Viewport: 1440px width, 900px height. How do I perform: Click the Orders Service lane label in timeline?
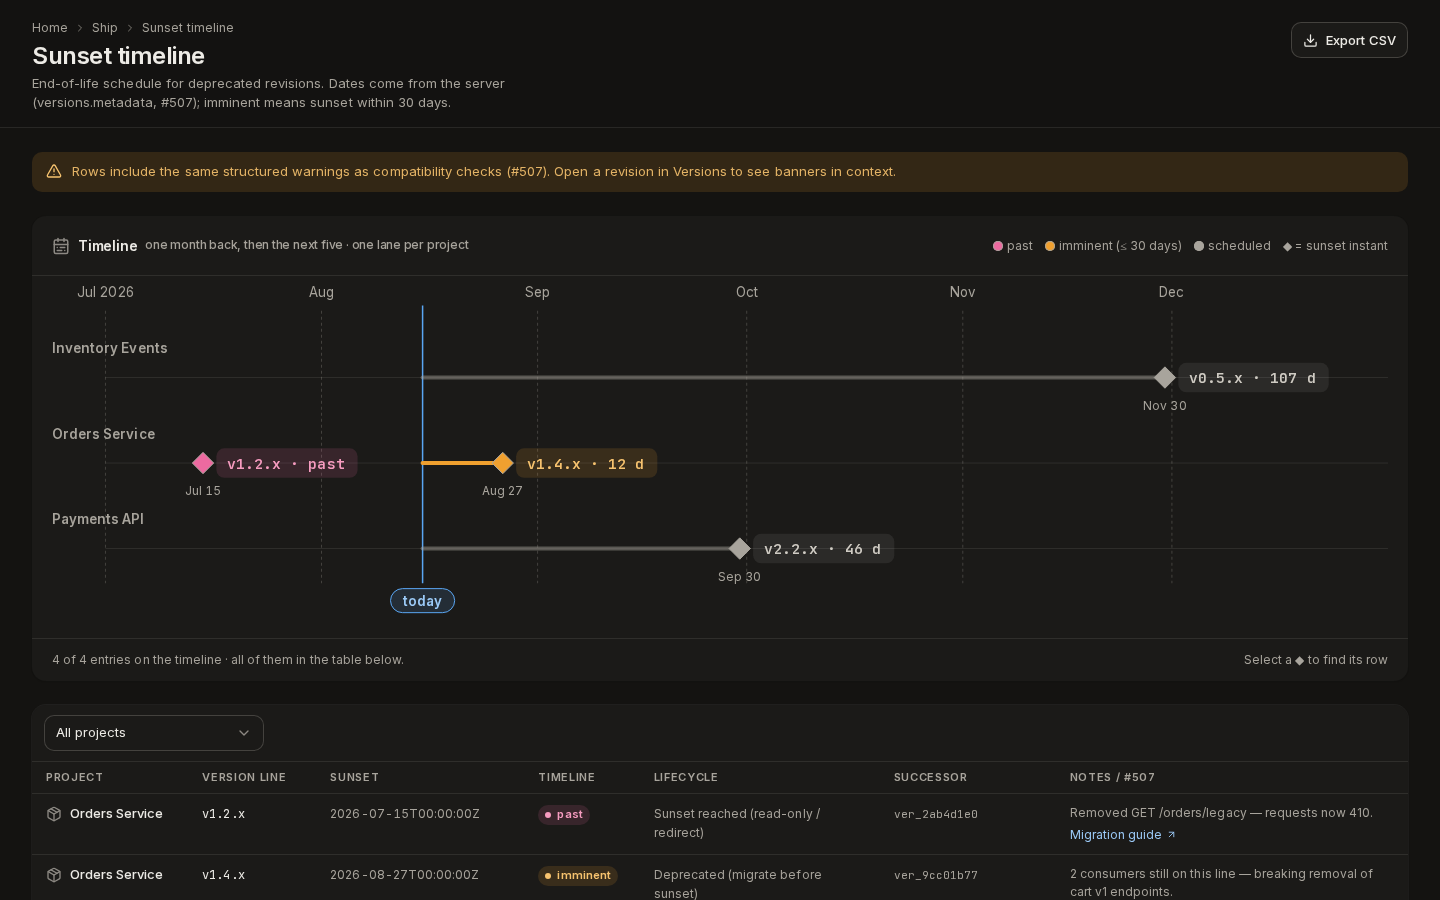[x=104, y=434]
